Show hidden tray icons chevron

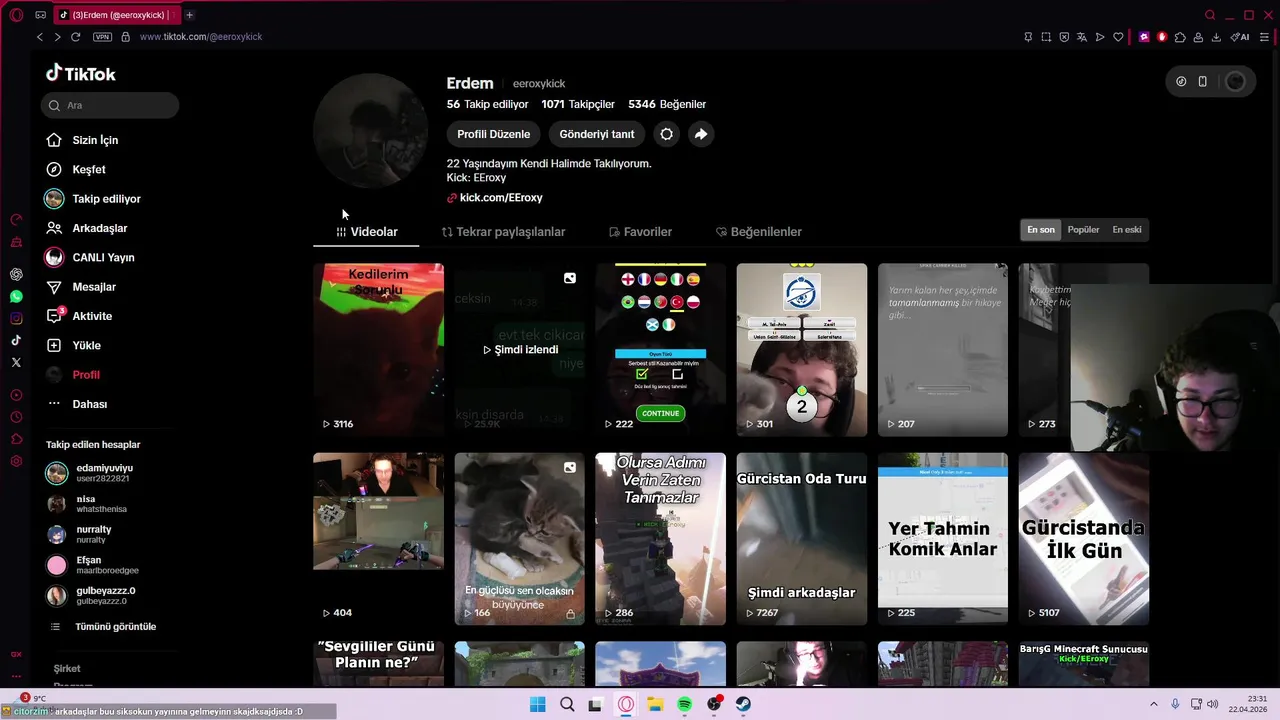click(1153, 704)
